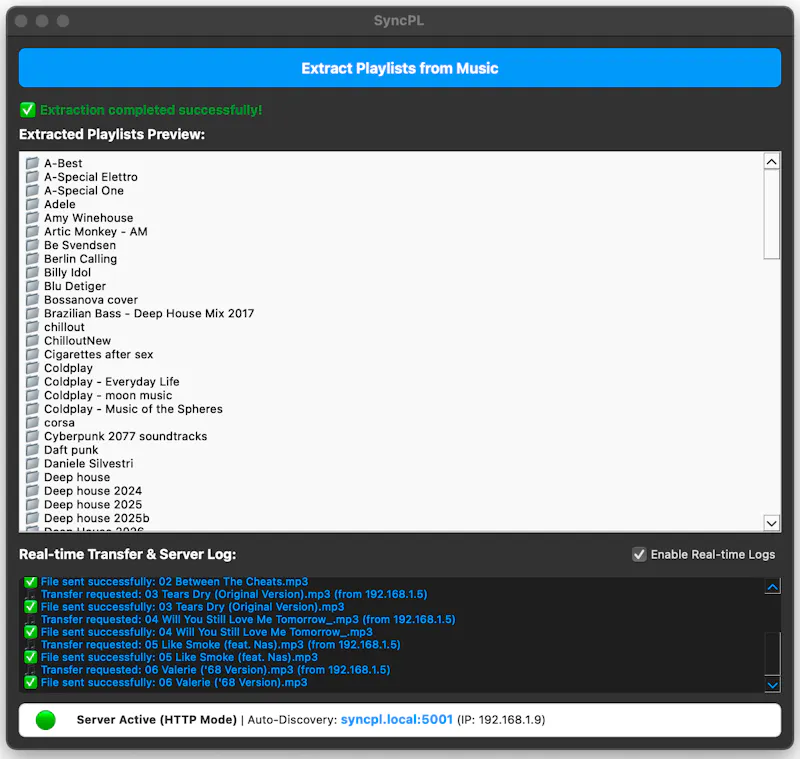Click the log panel scroll-down arrow

click(772, 685)
